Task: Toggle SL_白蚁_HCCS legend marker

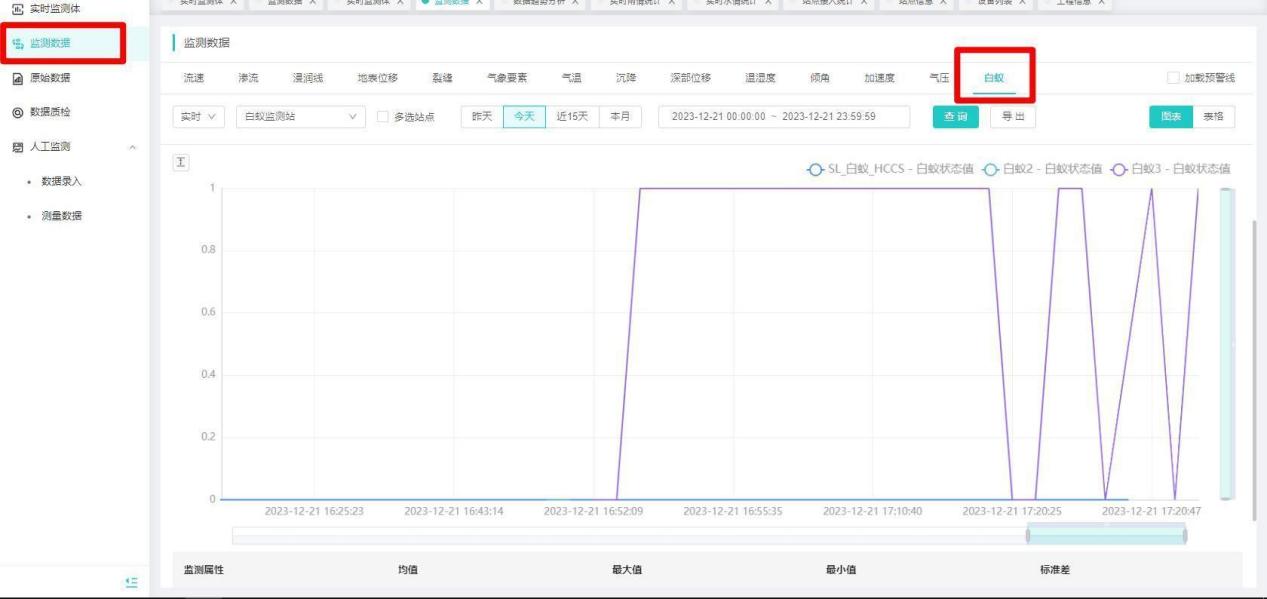Action: (816, 168)
